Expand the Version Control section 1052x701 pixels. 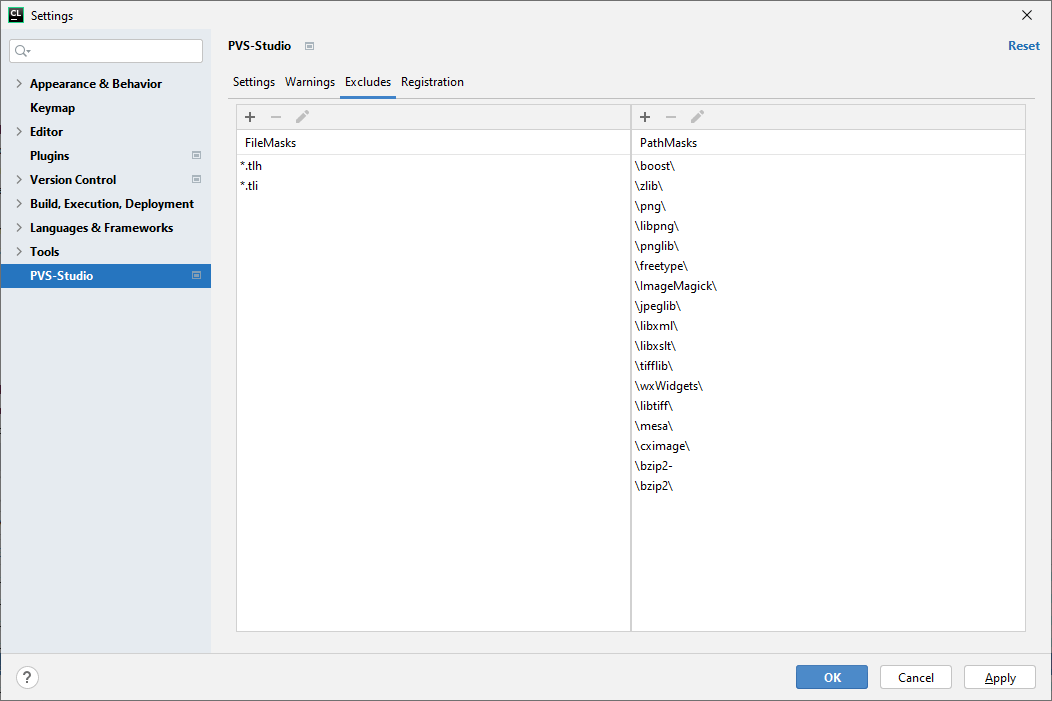tap(19, 180)
